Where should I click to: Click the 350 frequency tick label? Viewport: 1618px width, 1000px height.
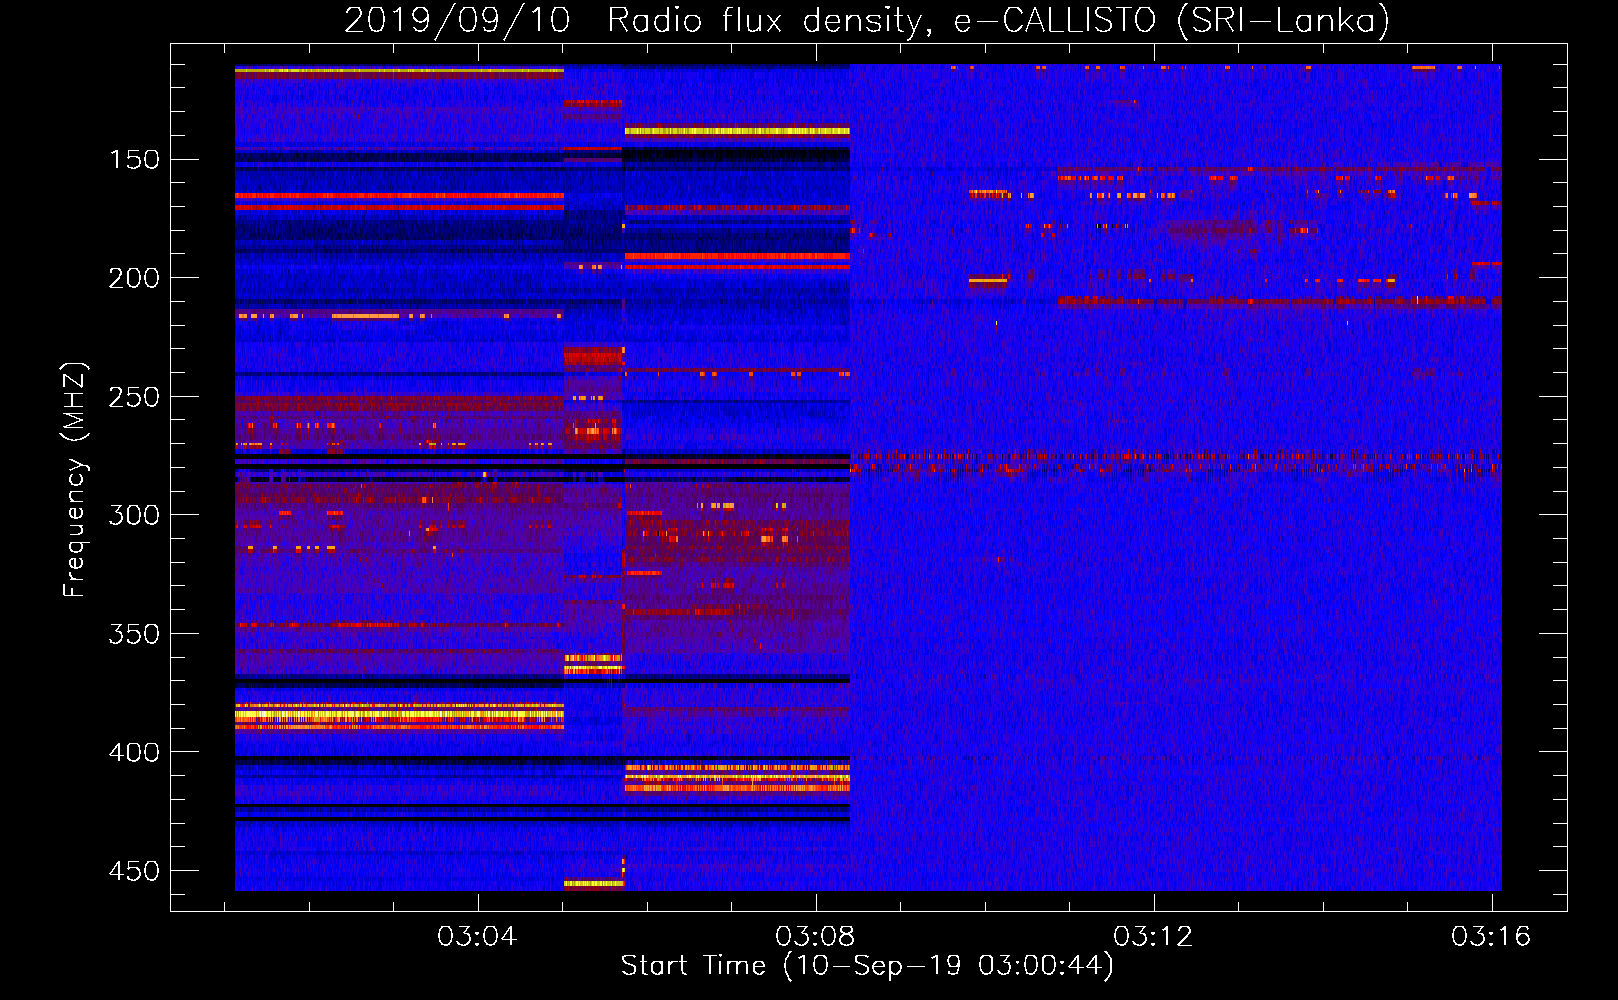click(134, 634)
